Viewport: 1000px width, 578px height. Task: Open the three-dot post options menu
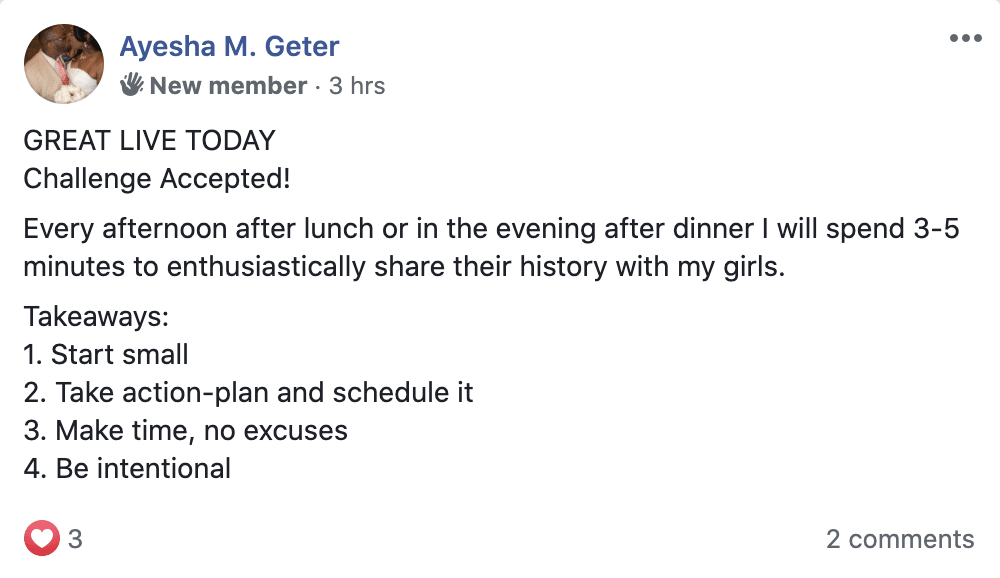[966, 38]
